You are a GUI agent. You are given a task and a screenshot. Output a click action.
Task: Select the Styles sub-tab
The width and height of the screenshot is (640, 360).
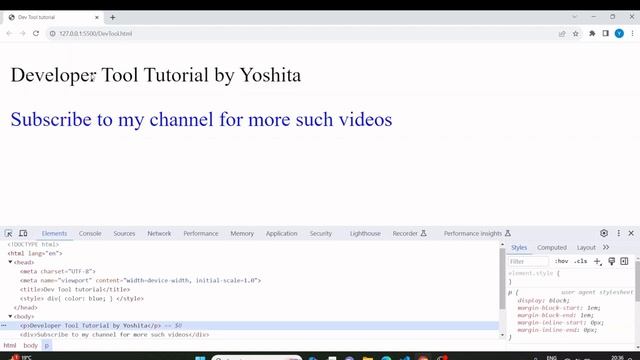tap(519, 247)
